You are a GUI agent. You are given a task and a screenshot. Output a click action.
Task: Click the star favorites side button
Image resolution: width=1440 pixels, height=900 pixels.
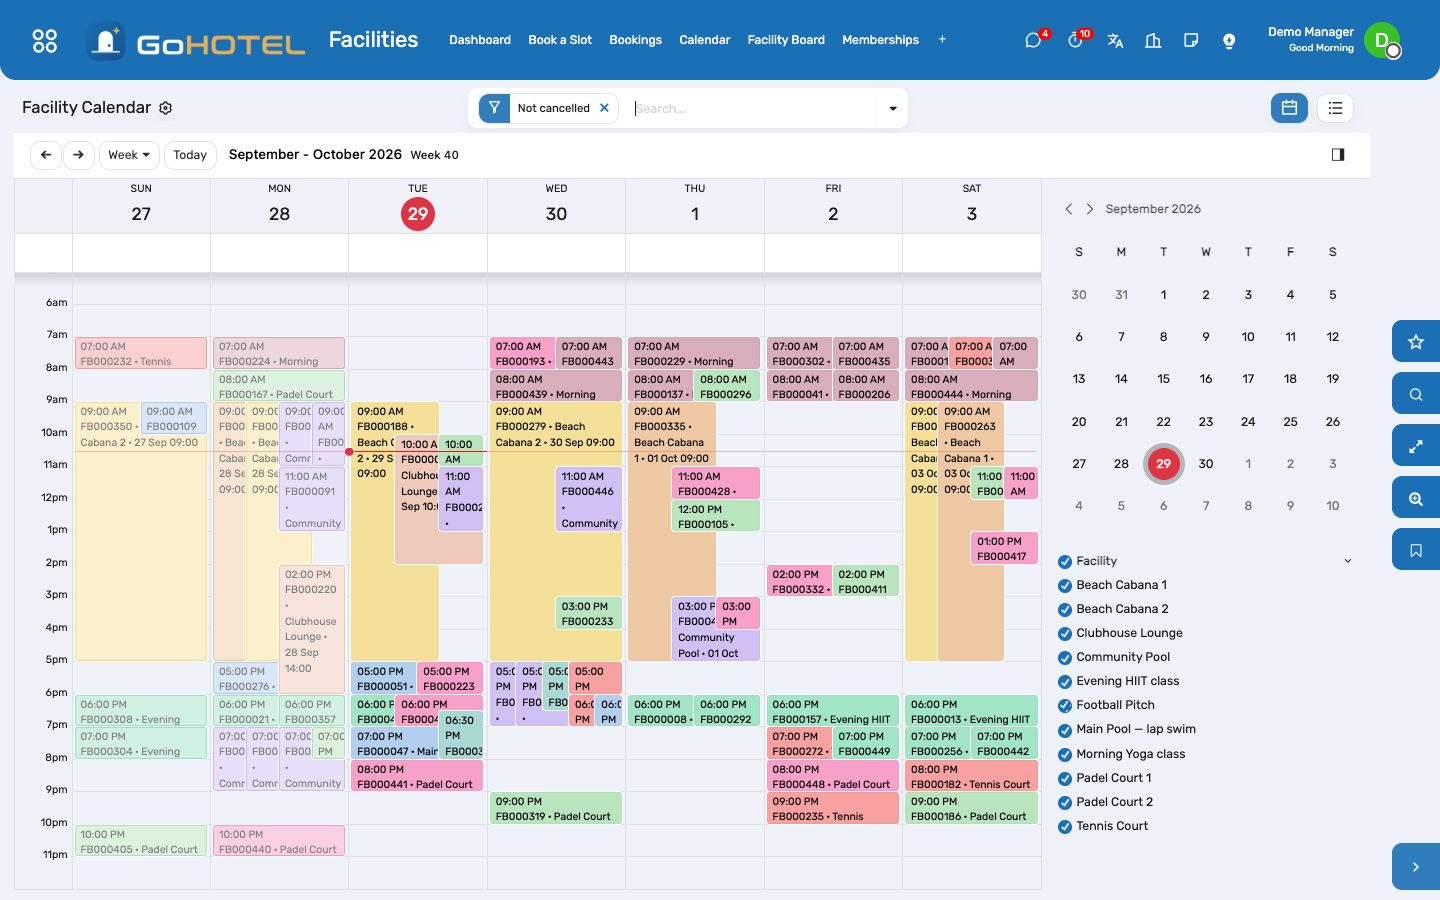tap(1416, 342)
